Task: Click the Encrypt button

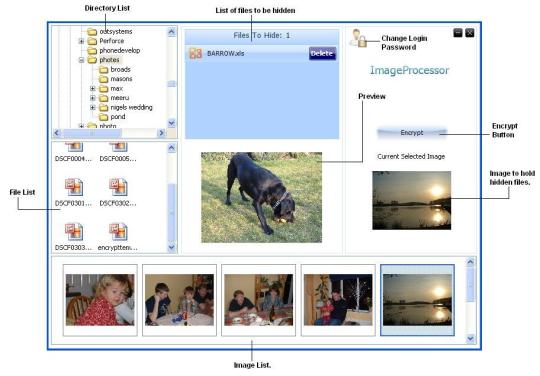Action: (412, 133)
